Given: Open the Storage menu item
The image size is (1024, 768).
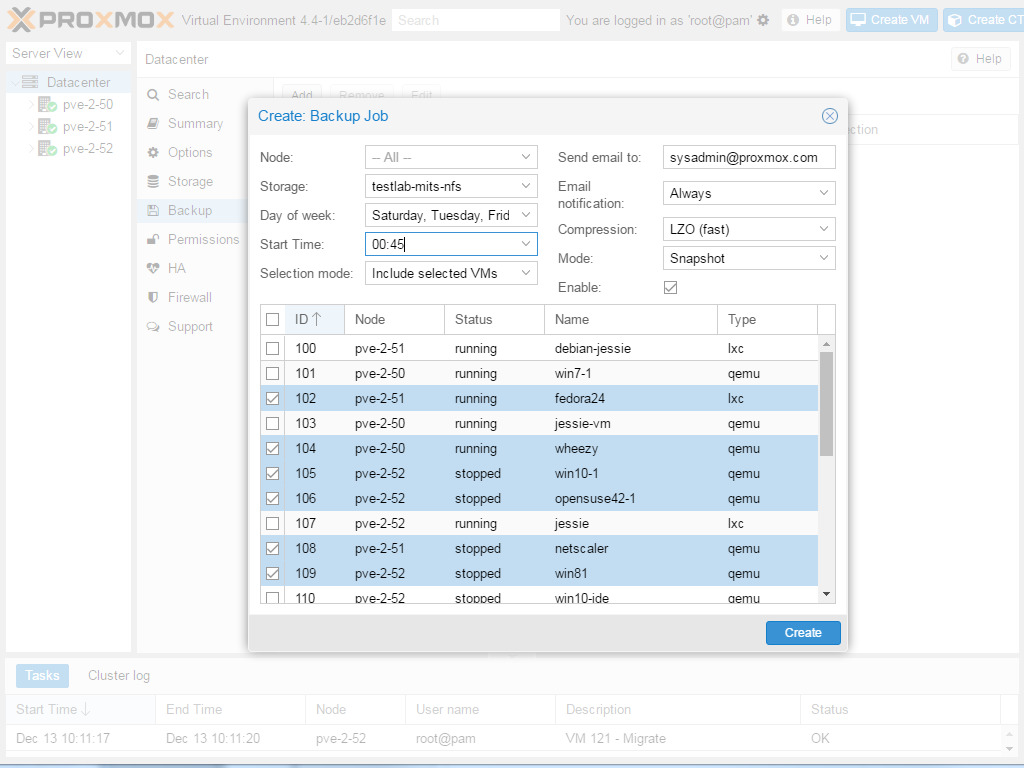Looking at the screenshot, I should [x=189, y=182].
